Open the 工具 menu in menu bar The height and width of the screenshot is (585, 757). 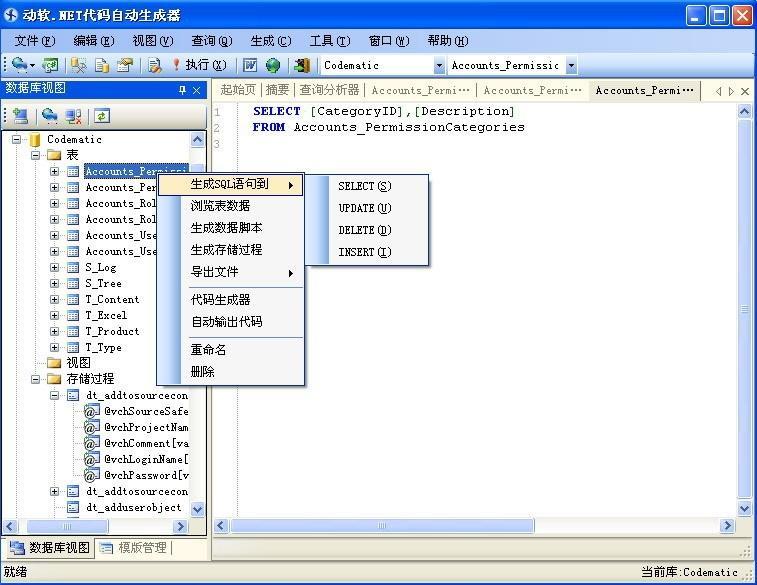(329, 41)
